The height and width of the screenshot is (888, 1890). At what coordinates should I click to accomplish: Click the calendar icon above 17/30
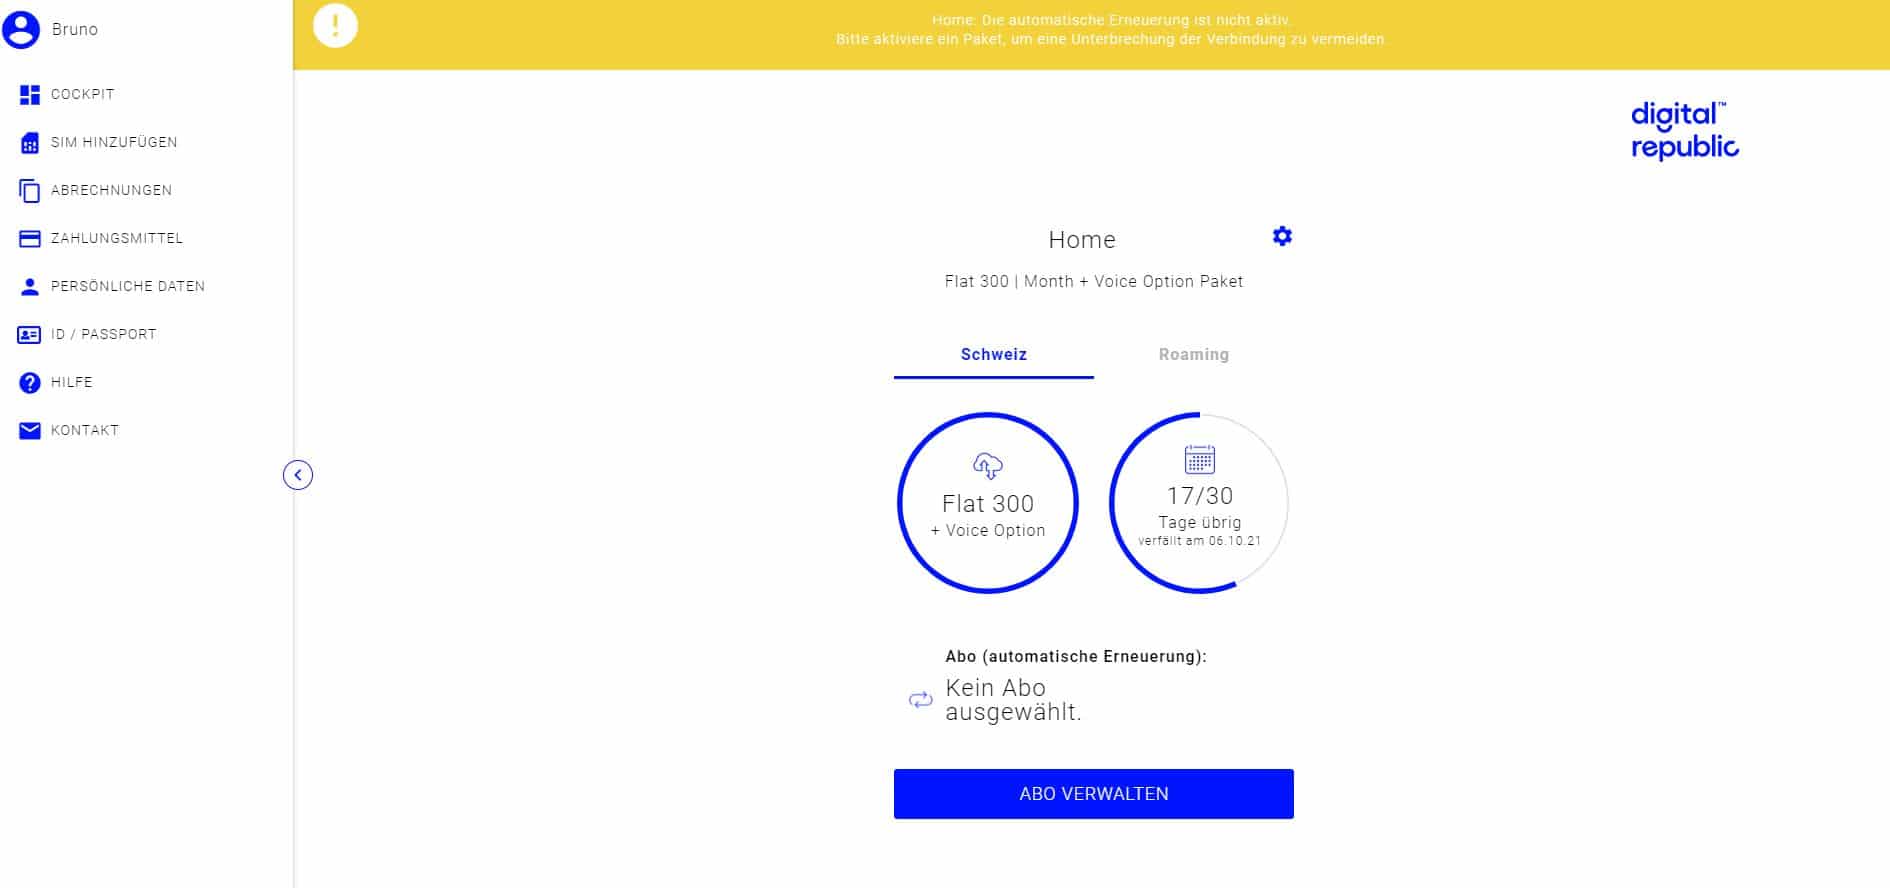[1199, 459]
